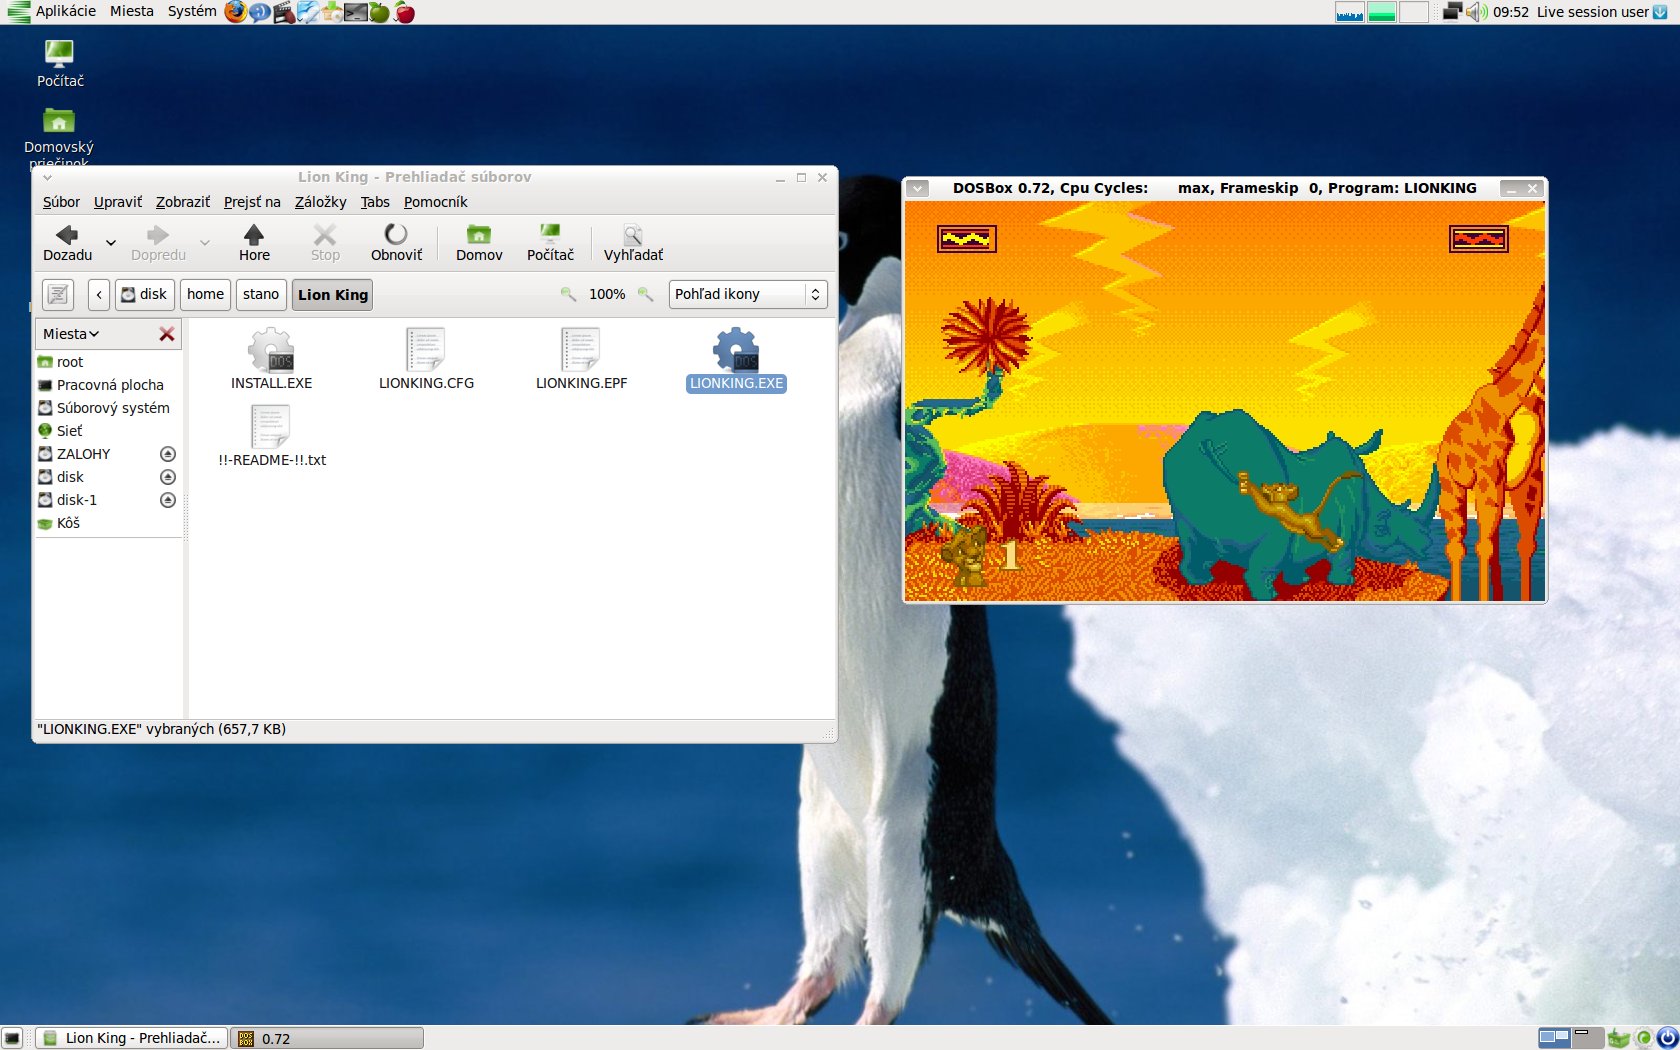Jump to the disk path button
Screen dimensions: 1680x1050
(x=145, y=294)
